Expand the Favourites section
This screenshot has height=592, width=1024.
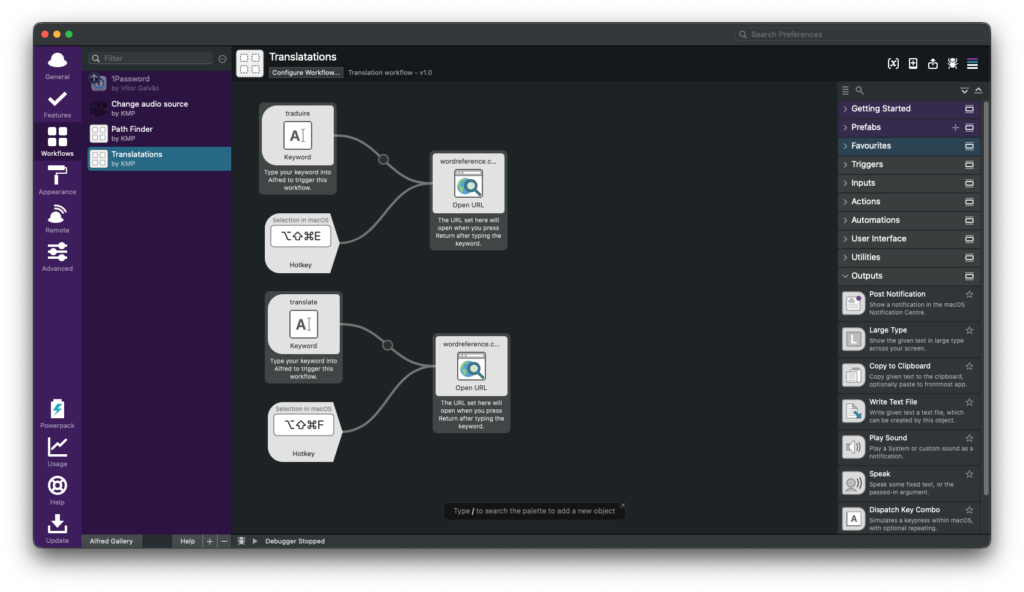(x=908, y=146)
